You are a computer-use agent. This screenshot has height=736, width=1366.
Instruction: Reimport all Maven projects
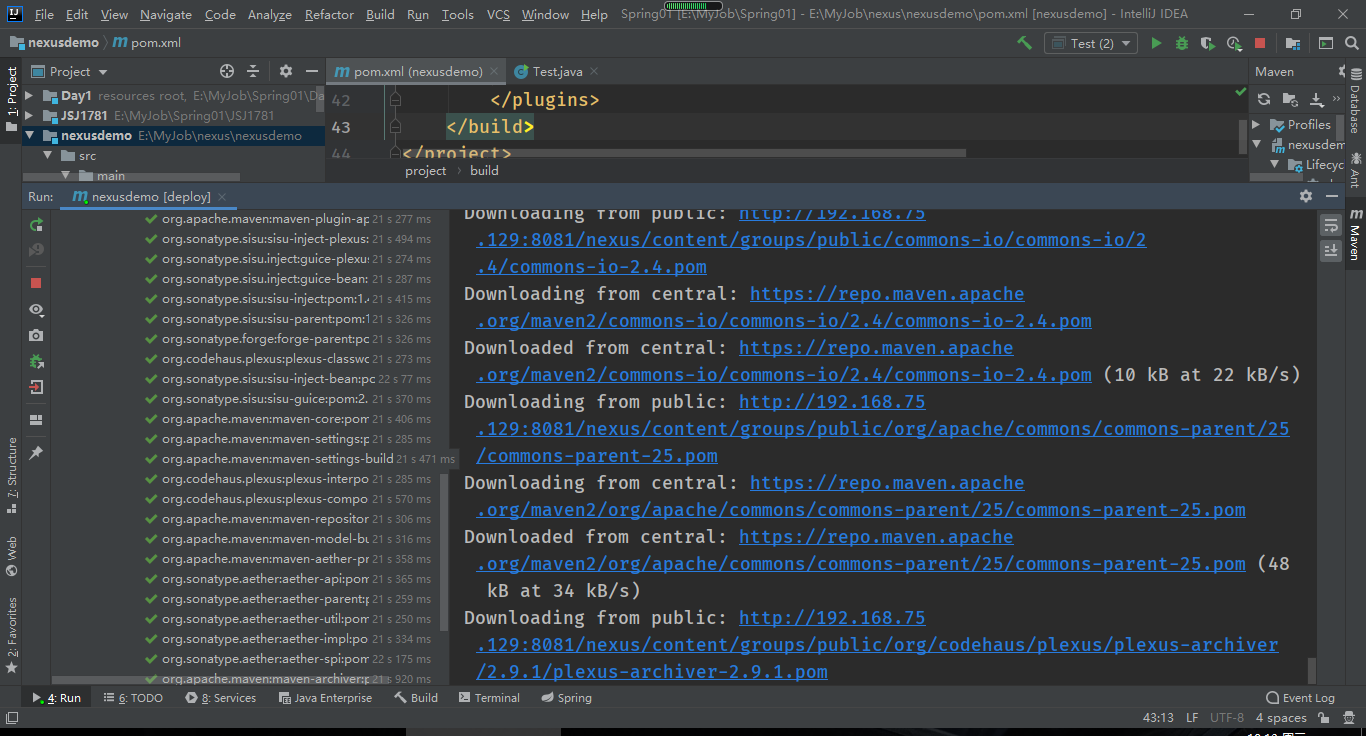point(1264,99)
